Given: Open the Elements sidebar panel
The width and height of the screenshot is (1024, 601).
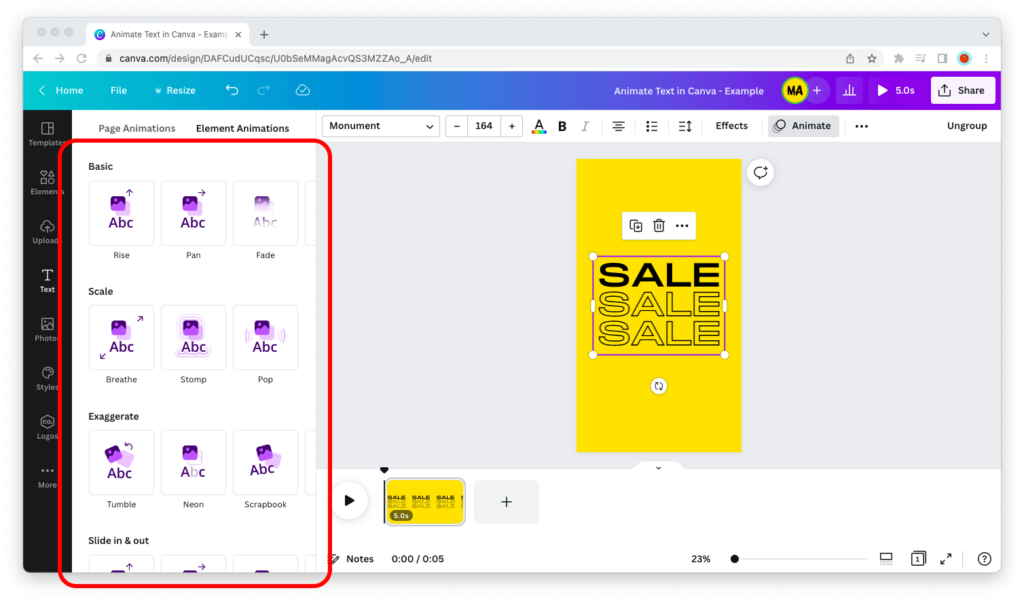Looking at the screenshot, I should click(x=47, y=183).
